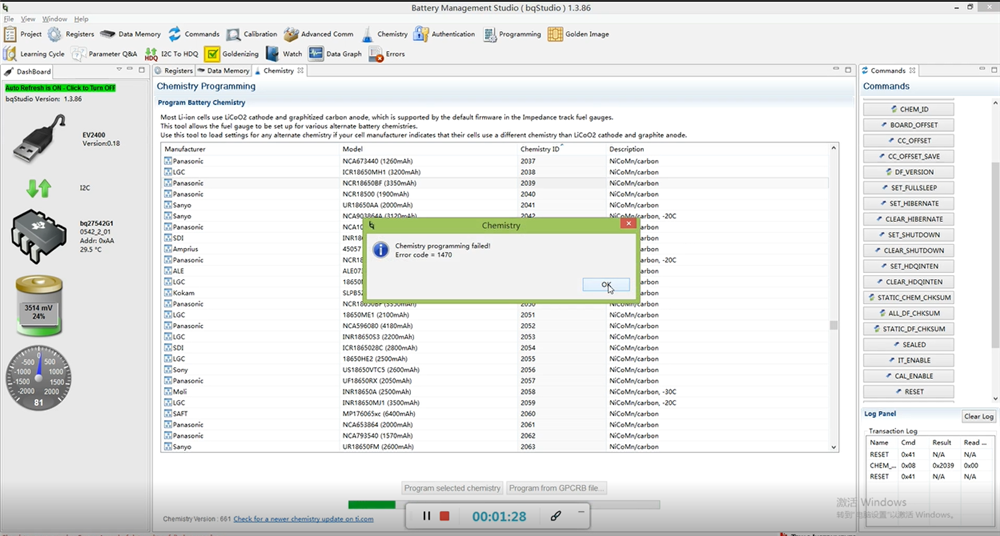Turn off Auto Refresh in DashBoard
The width and height of the screenshot is (1000, 536).
61,88
